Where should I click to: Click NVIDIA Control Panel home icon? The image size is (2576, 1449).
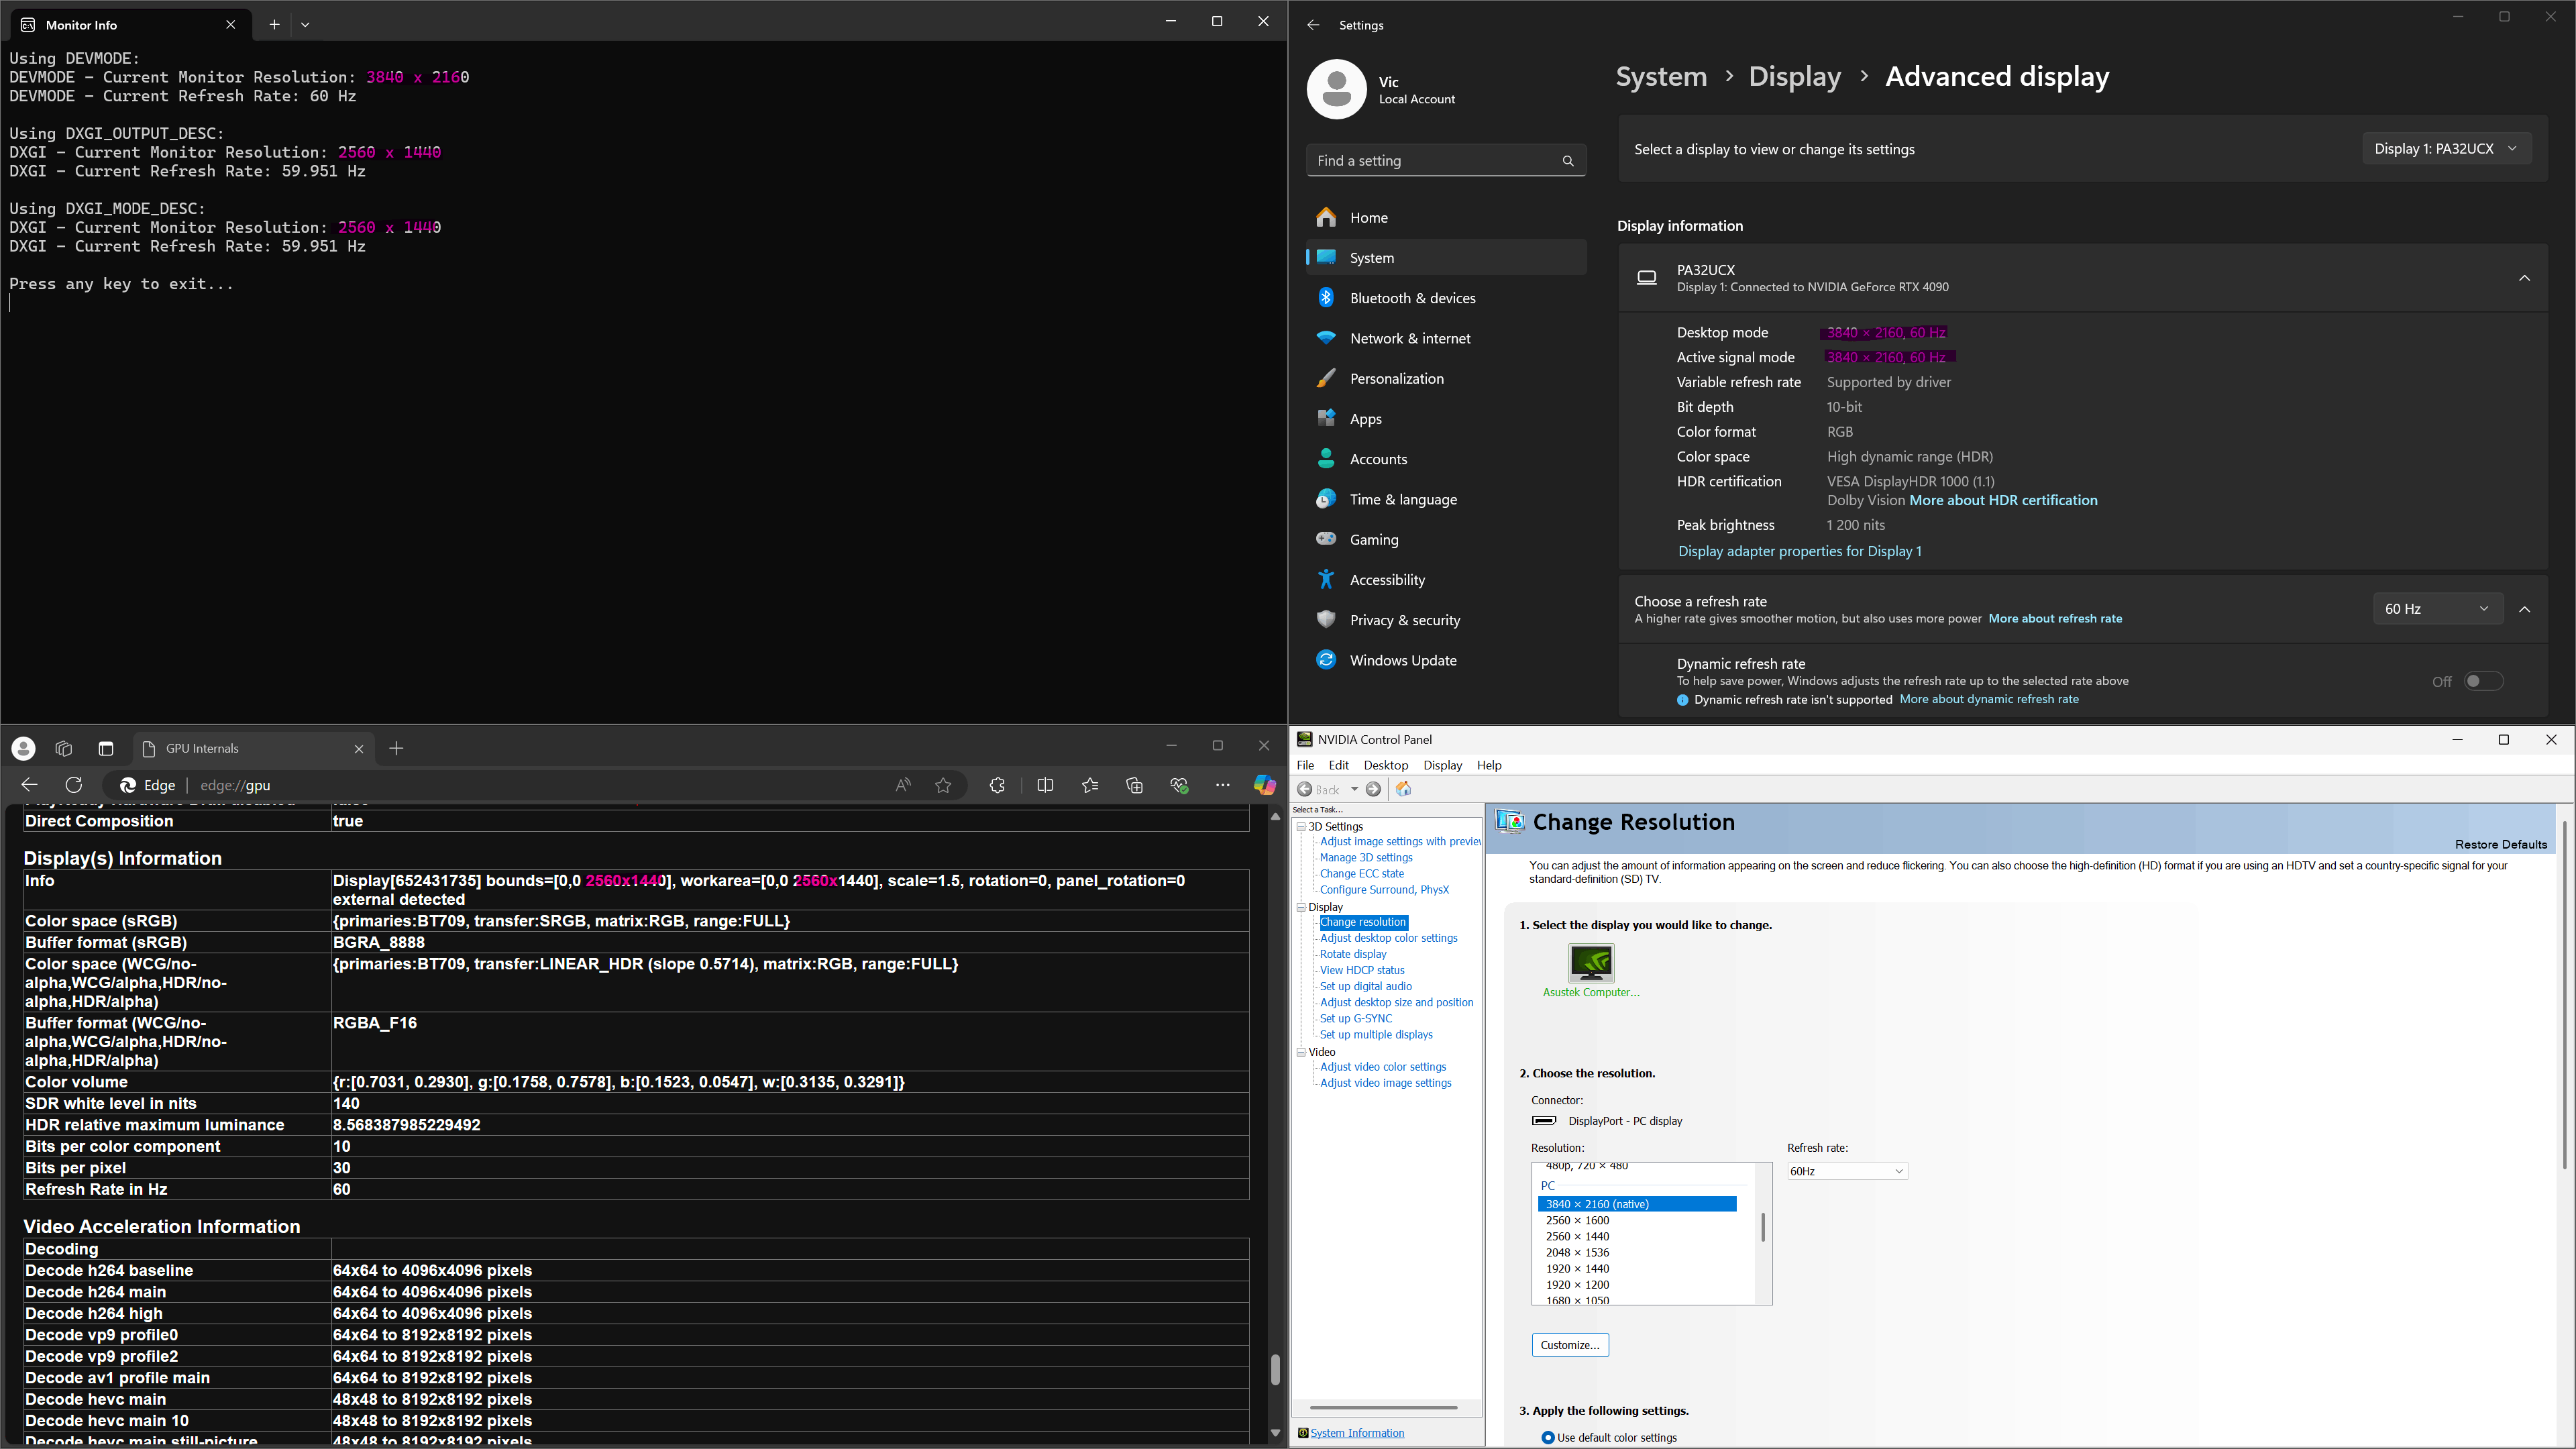point(1403,789)
